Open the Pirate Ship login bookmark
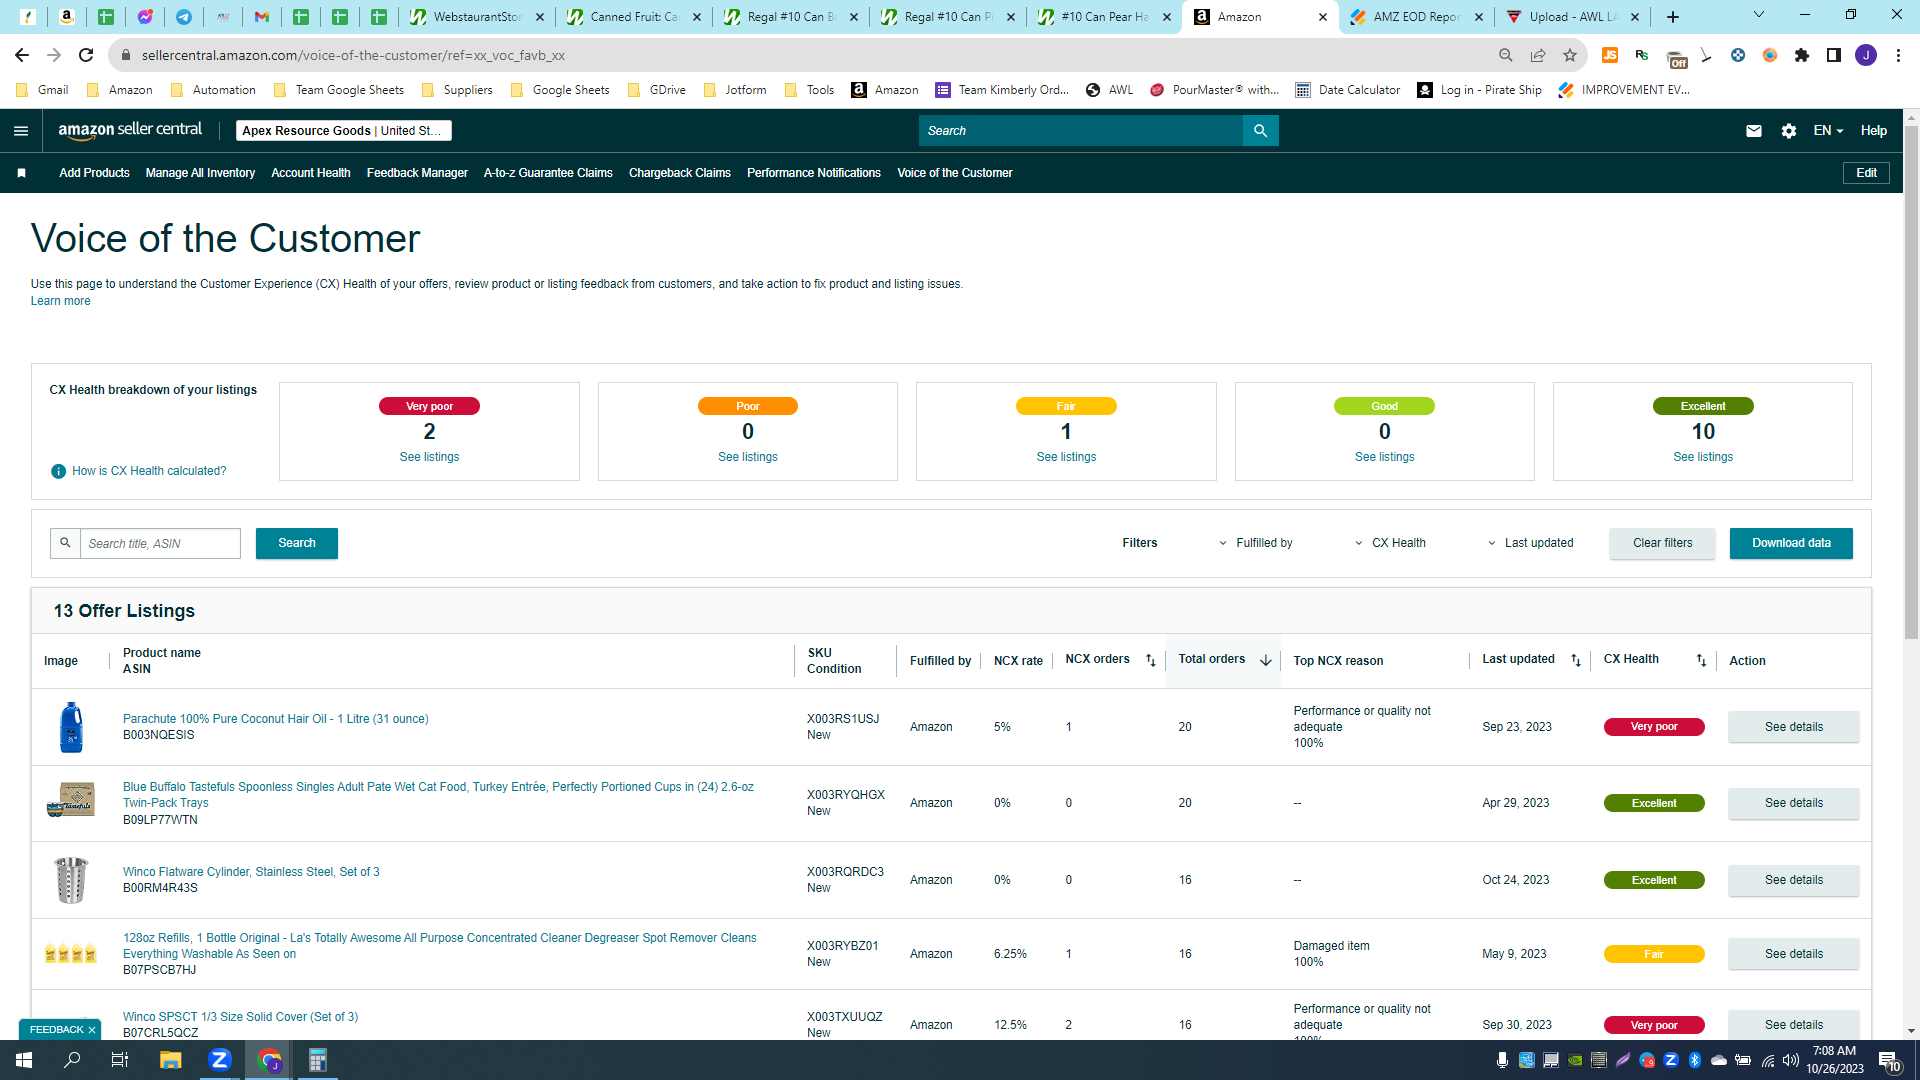This screenshot has width=1920, height=1080. click(x=1479, y=90)
